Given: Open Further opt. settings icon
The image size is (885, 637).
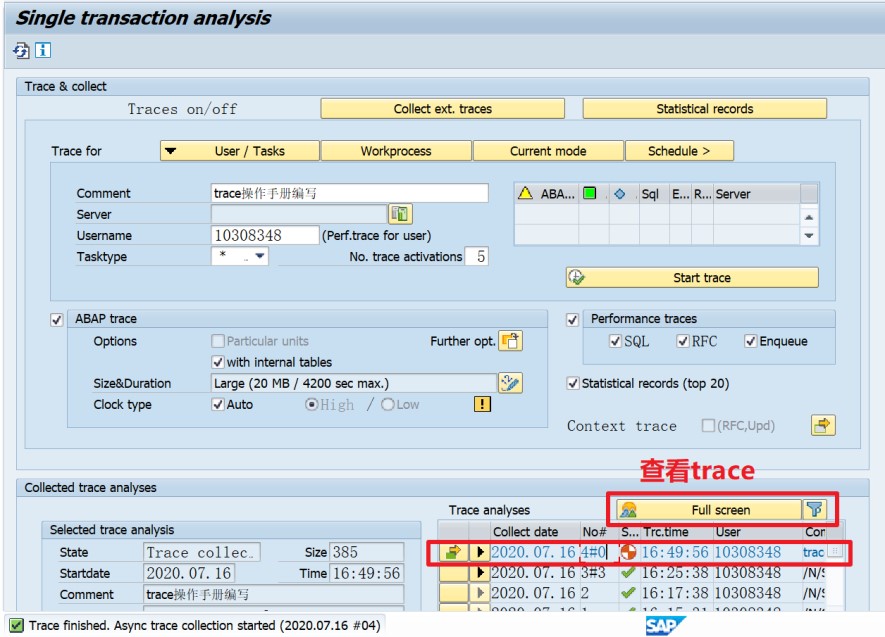Looking at the screenshot, I should pyautogui.click(x=509, y=342).
